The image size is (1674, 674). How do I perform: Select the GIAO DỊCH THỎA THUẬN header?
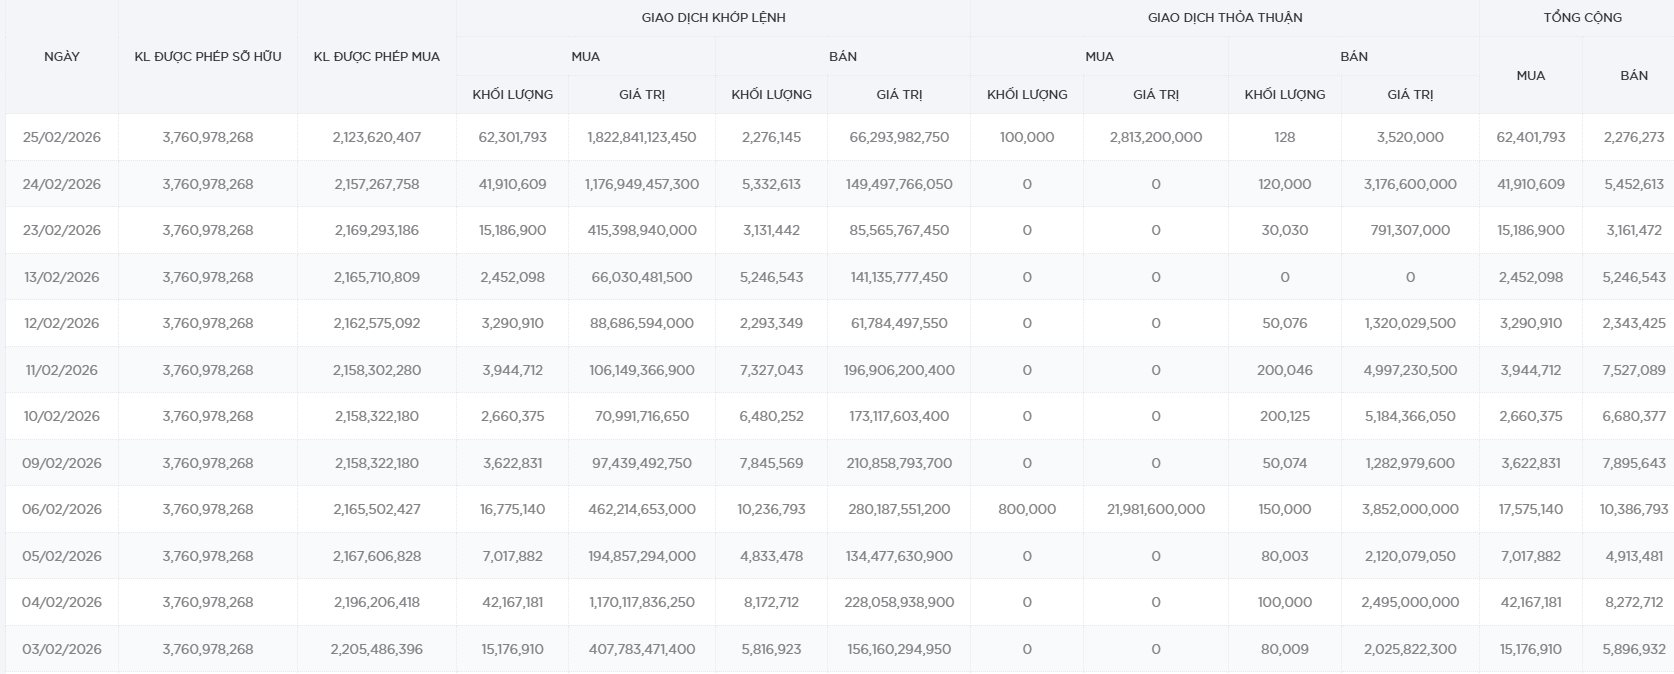click(1224, 18)
